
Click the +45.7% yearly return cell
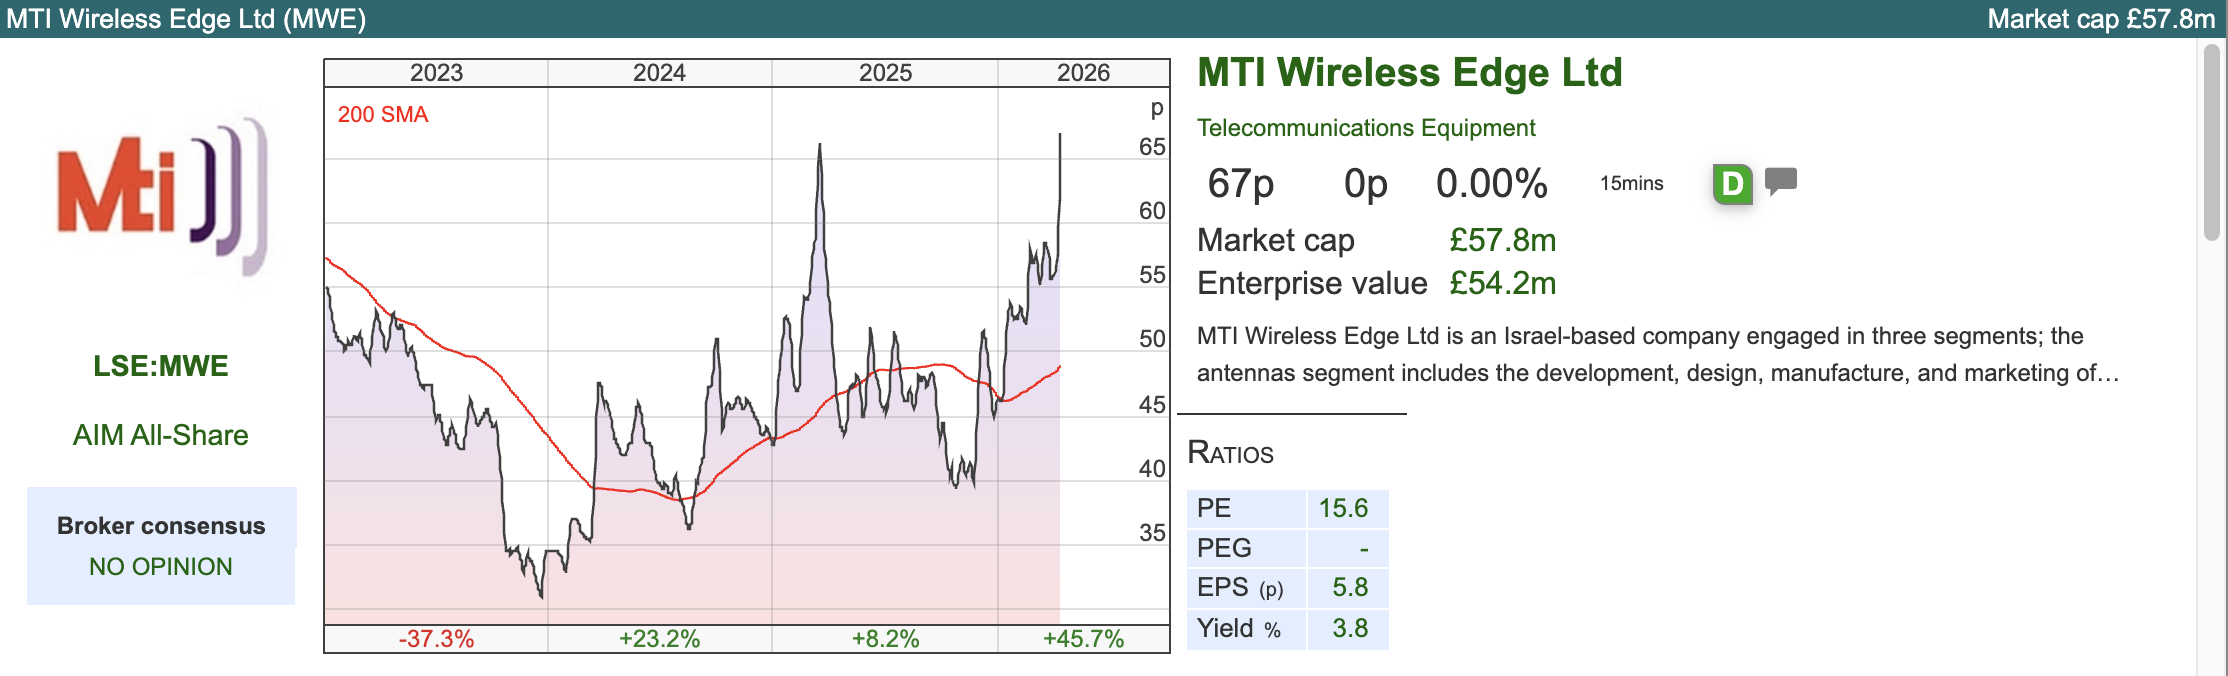[1084, 639]
